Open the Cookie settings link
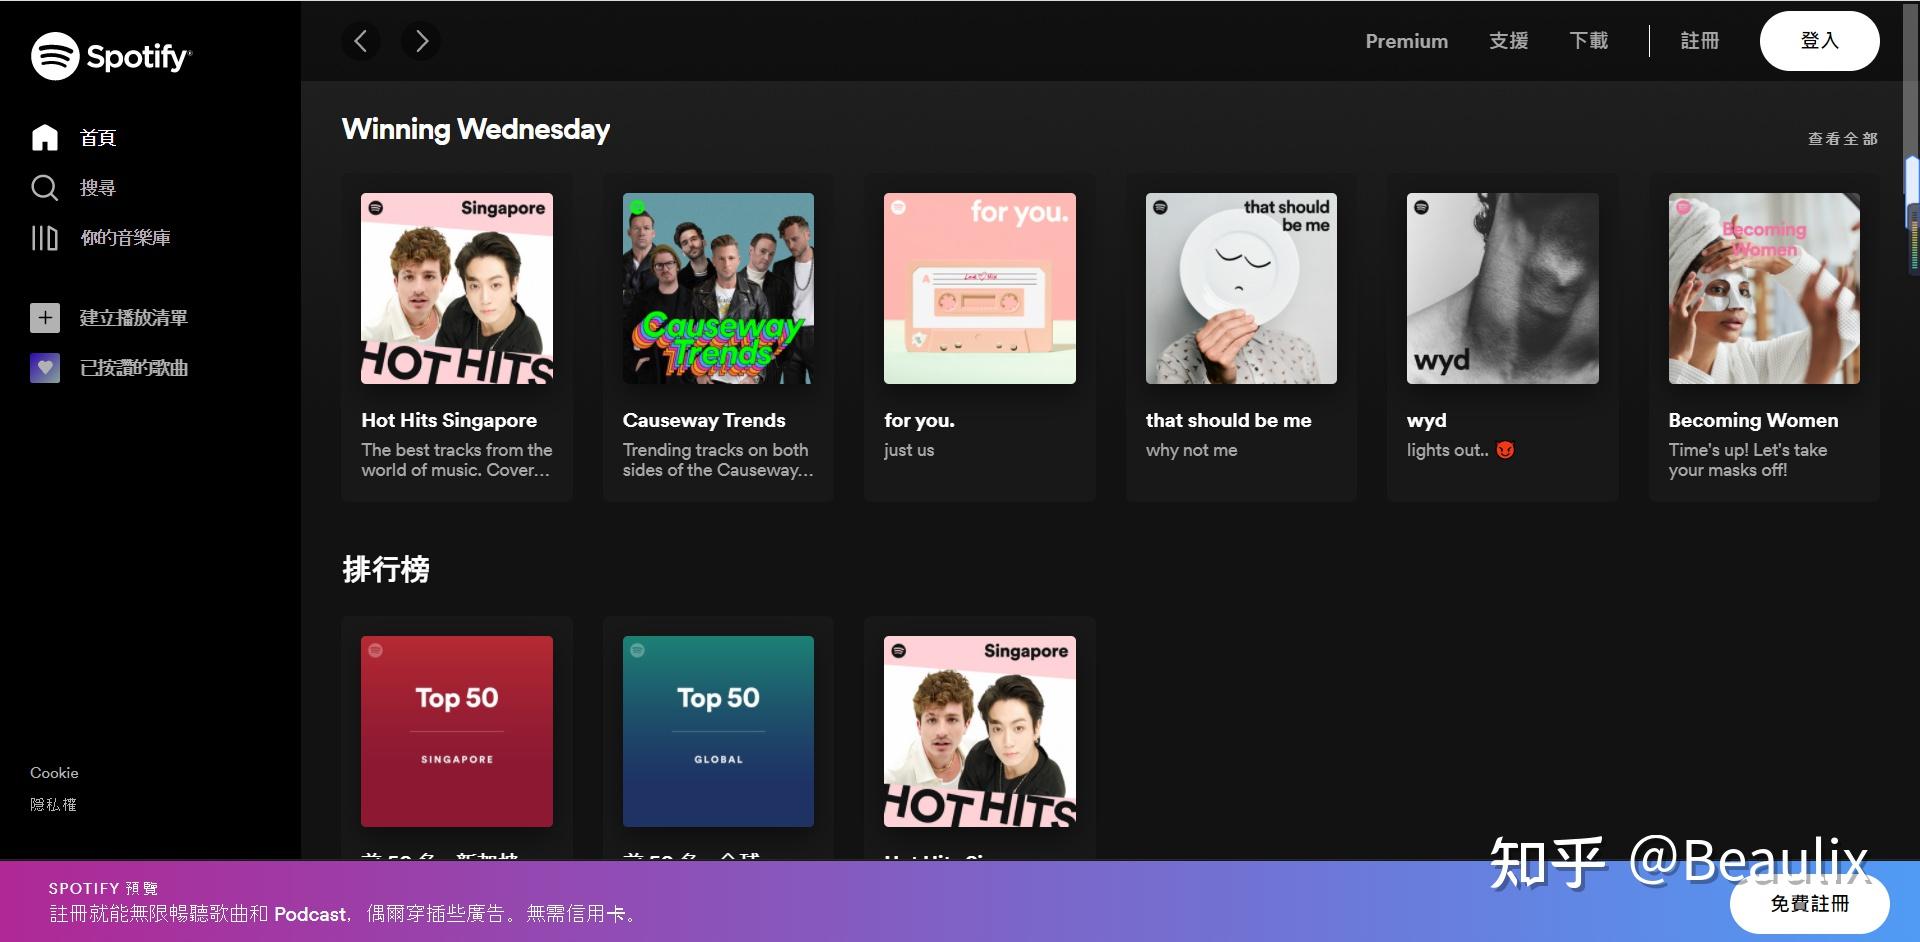Image resolution: width=1920 pixels, height=942 pixels. [54, 772]
